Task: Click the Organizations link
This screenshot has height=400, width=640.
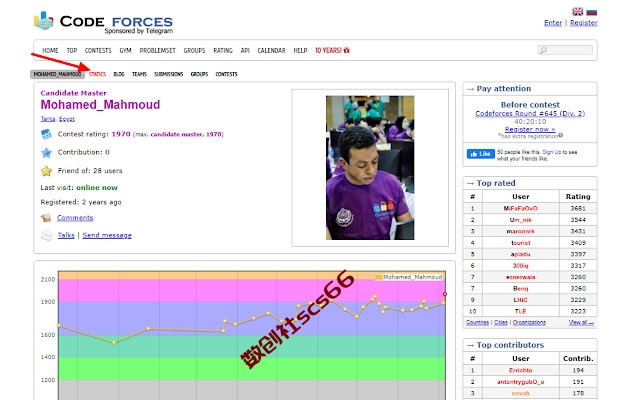Action: [x=529, y=322]
